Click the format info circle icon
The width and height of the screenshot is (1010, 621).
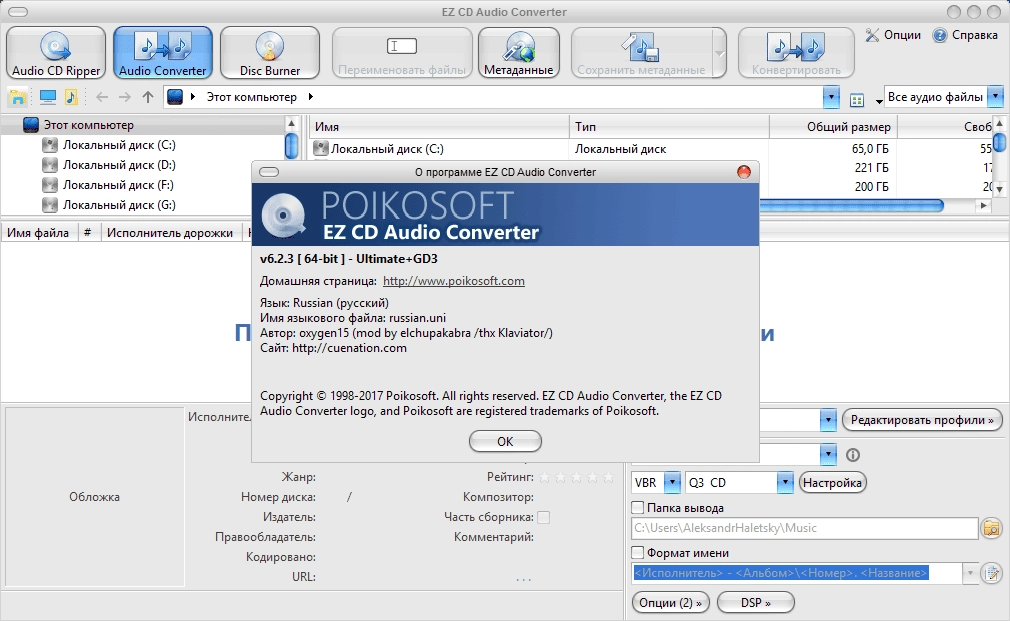(853, 455)
